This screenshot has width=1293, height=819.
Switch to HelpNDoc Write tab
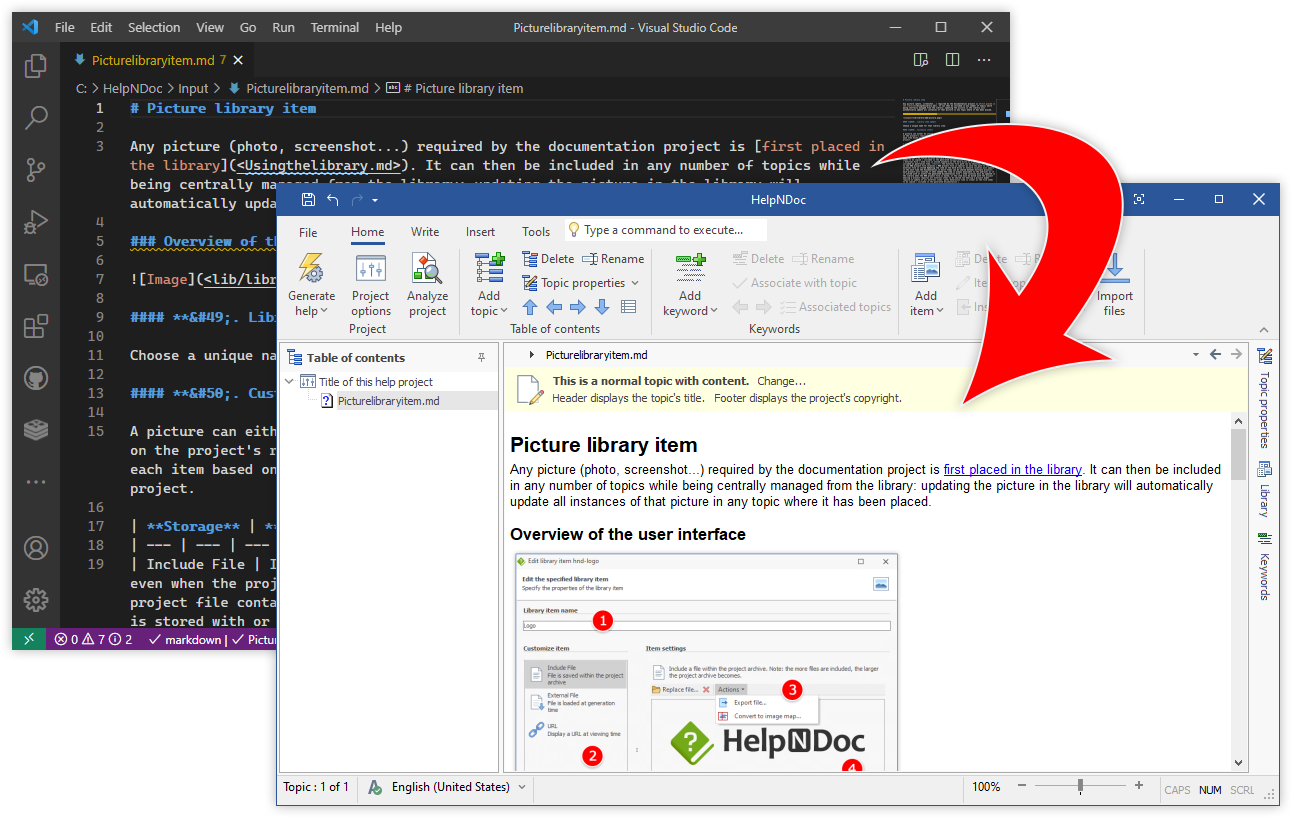425,232
